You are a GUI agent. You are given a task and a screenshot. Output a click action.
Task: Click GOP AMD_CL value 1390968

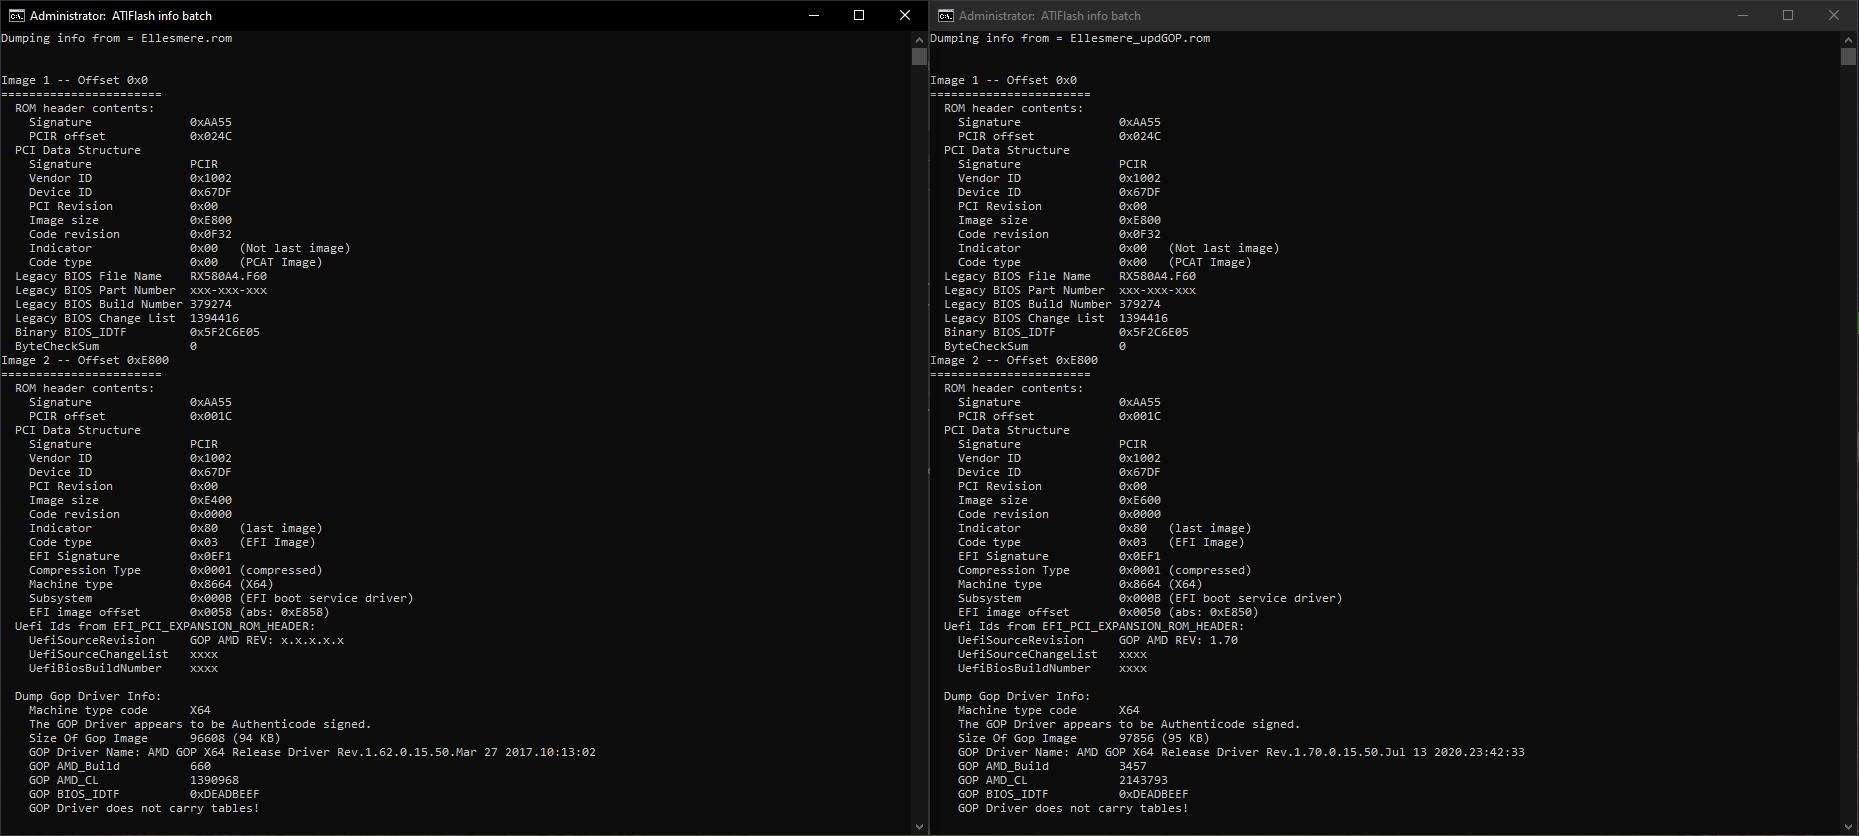click(x=215, y=780)
